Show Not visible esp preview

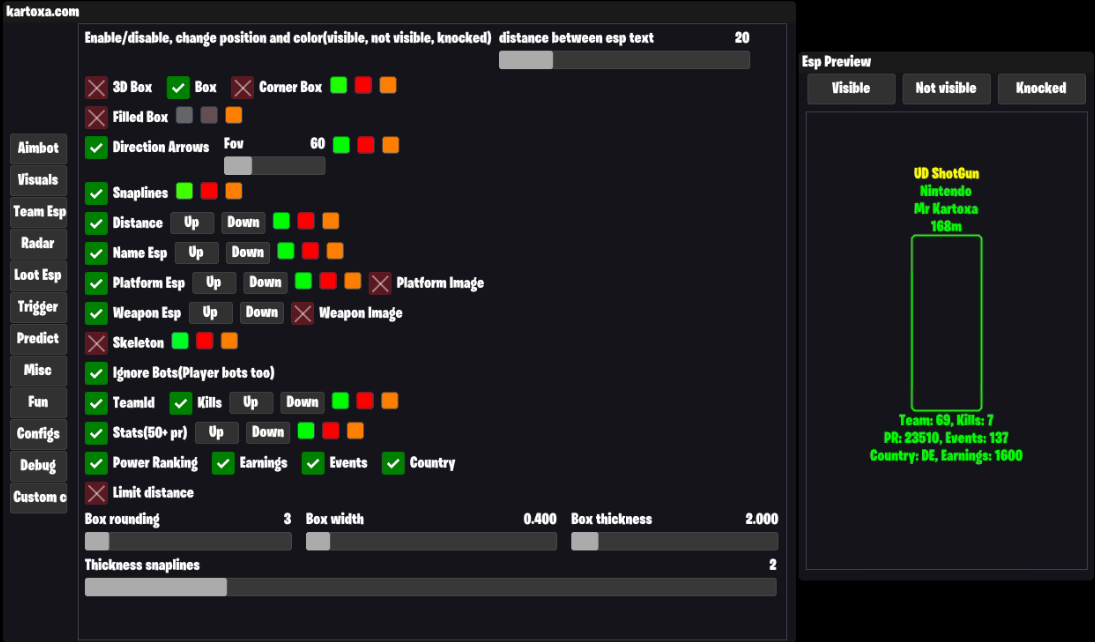pyautogui.click(x=946, y=88)
